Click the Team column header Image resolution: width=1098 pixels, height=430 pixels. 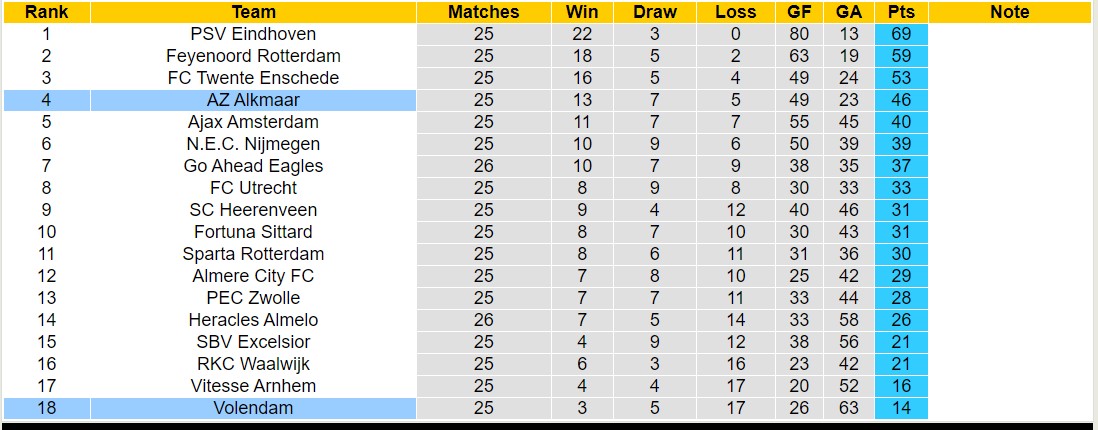(x=253, y=12)
